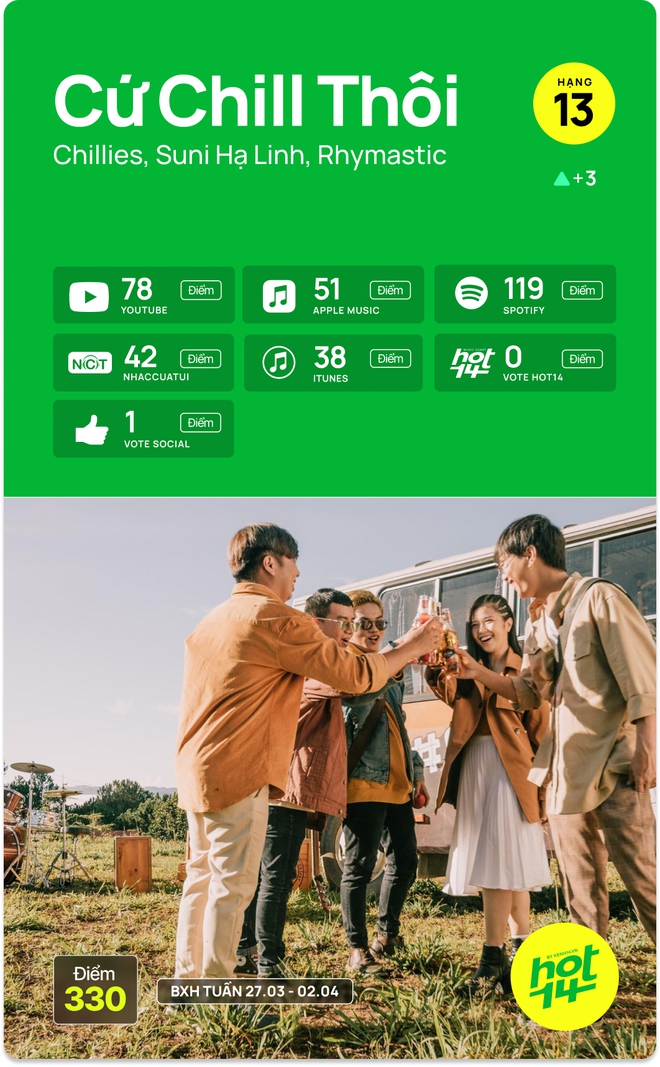Click the Spotify logo icon
This screenshot has height=1067, width=660.
coord(472,293)
